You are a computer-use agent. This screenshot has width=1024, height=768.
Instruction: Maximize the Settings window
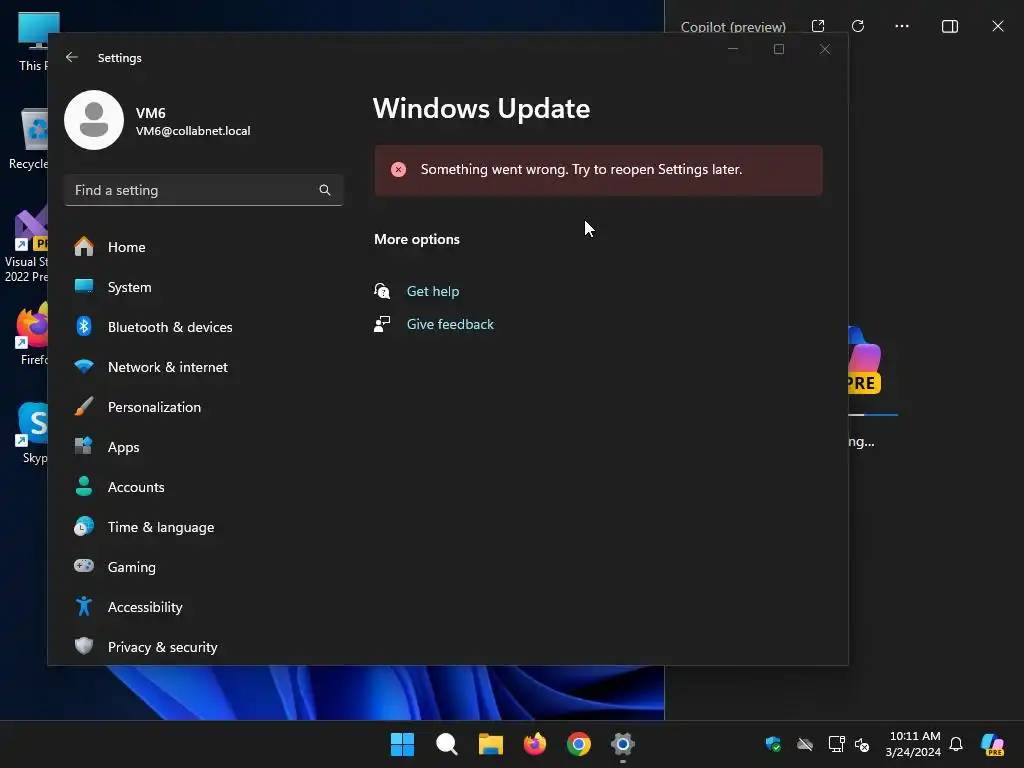[778, 50]
